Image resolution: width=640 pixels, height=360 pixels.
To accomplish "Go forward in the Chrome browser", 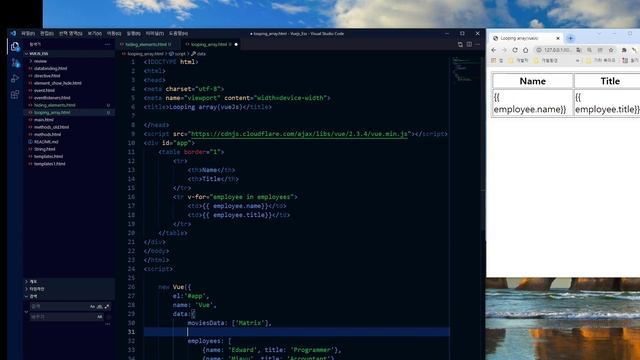I will (504, 50).
